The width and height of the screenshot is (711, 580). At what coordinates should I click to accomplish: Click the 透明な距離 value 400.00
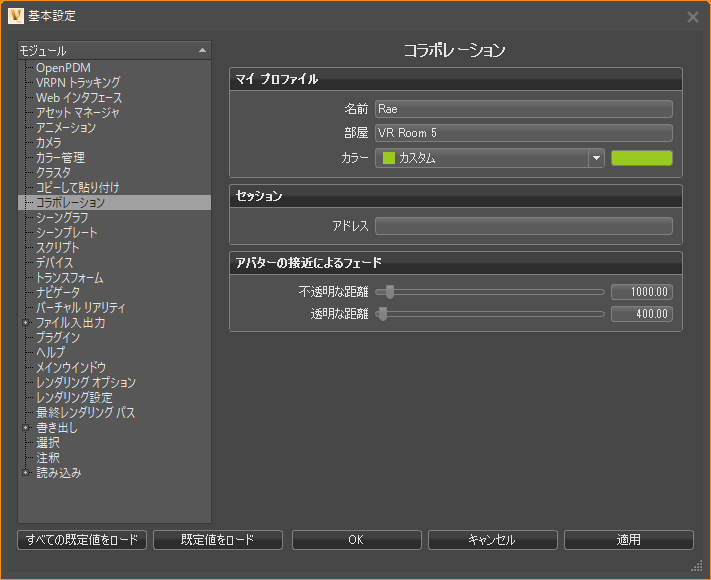click(x=642, y=313)
